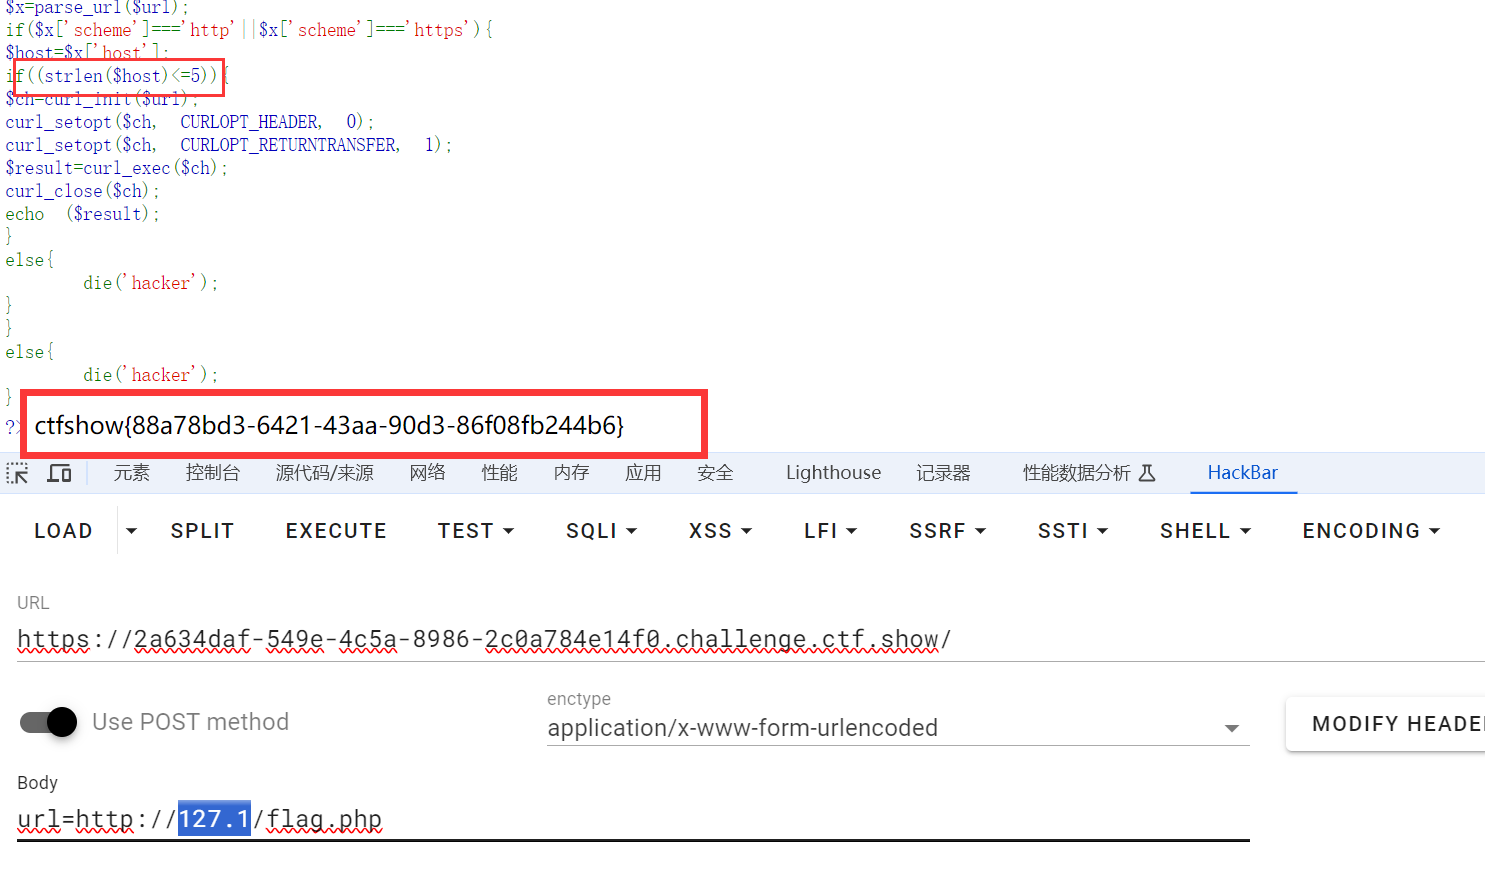
Task: Open the LOAD dropdown arrow
Action: pos(131,531)
